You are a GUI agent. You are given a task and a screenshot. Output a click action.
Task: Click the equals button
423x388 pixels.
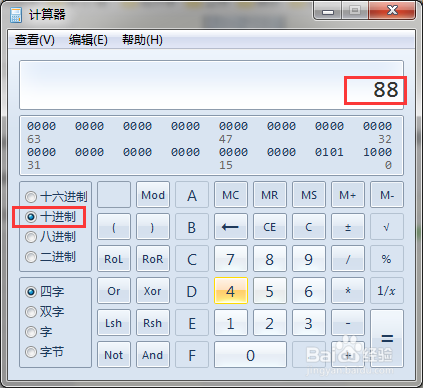pyautogui.click(x=387, y=339)
